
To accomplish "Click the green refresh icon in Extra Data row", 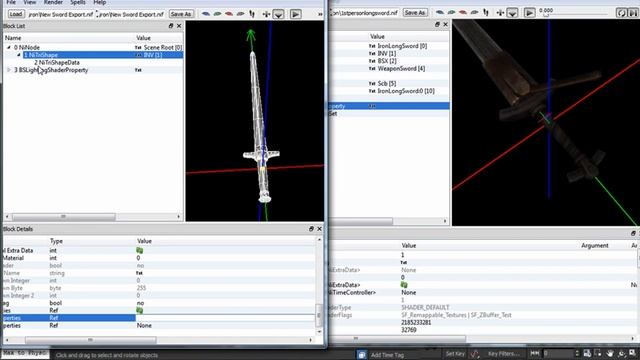I will point(140,250).
